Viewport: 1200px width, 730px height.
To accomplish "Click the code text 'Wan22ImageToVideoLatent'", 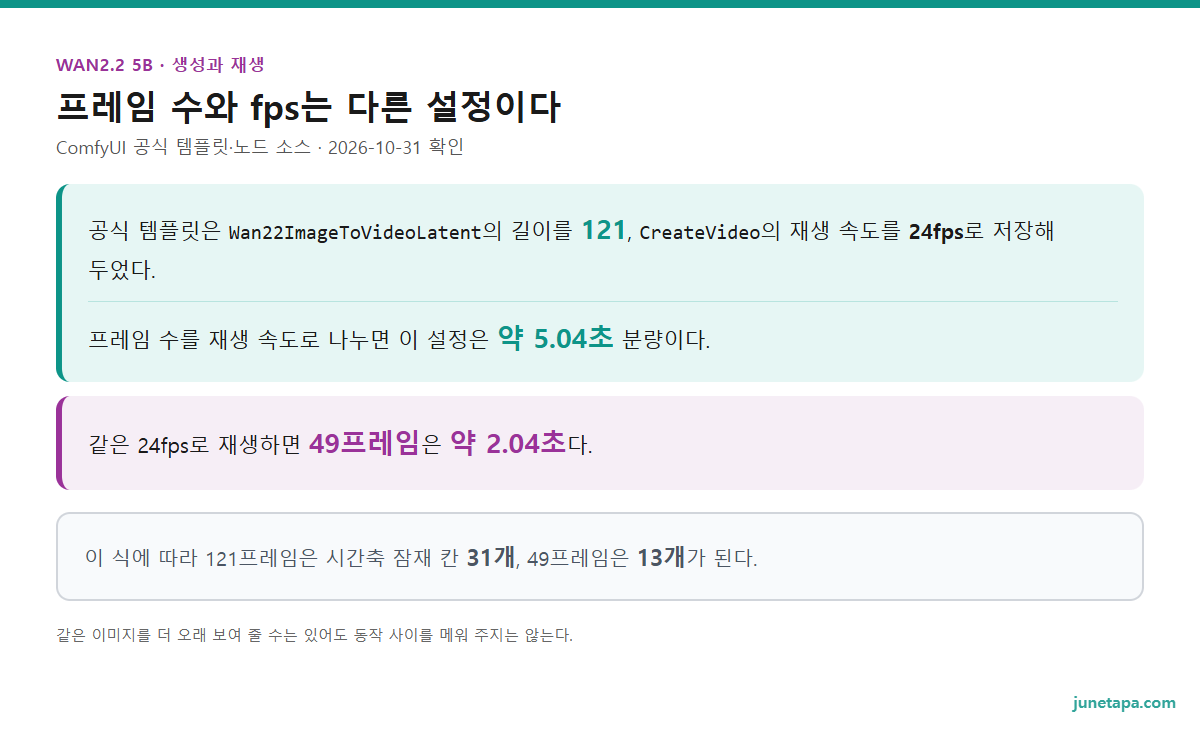I will [x=355, y=233].
